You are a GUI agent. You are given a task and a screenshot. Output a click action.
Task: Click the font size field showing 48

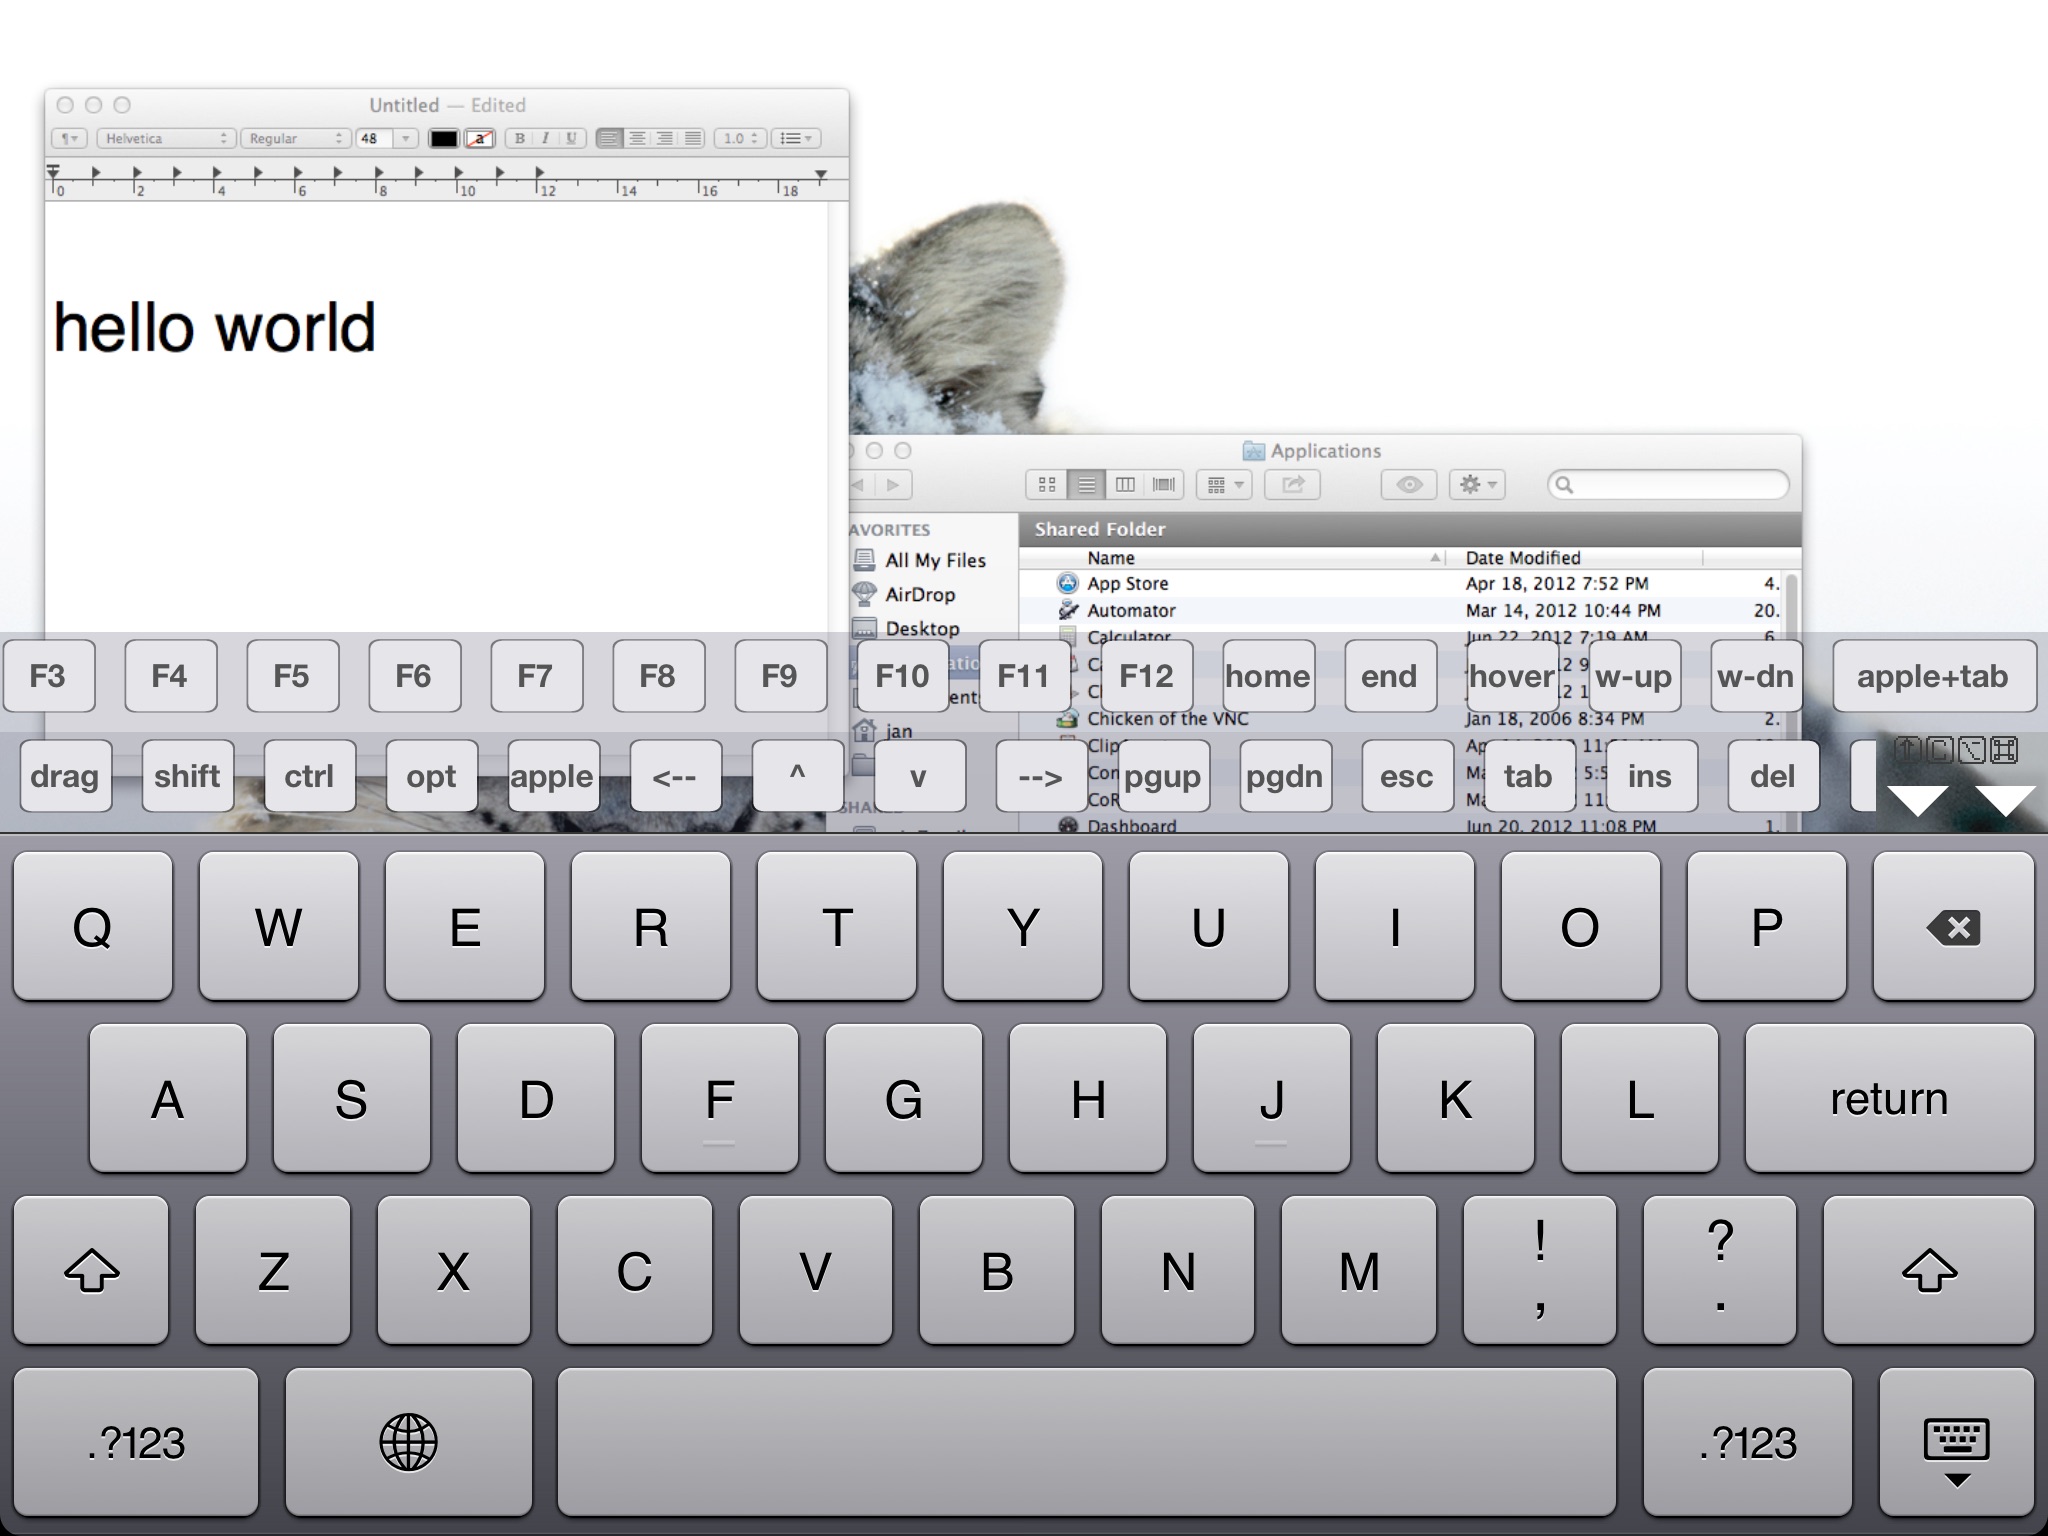[x=374, y=138]
